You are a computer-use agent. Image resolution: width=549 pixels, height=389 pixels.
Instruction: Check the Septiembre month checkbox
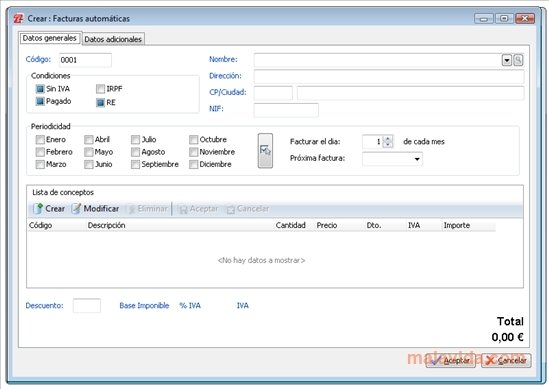pos(135,164)
